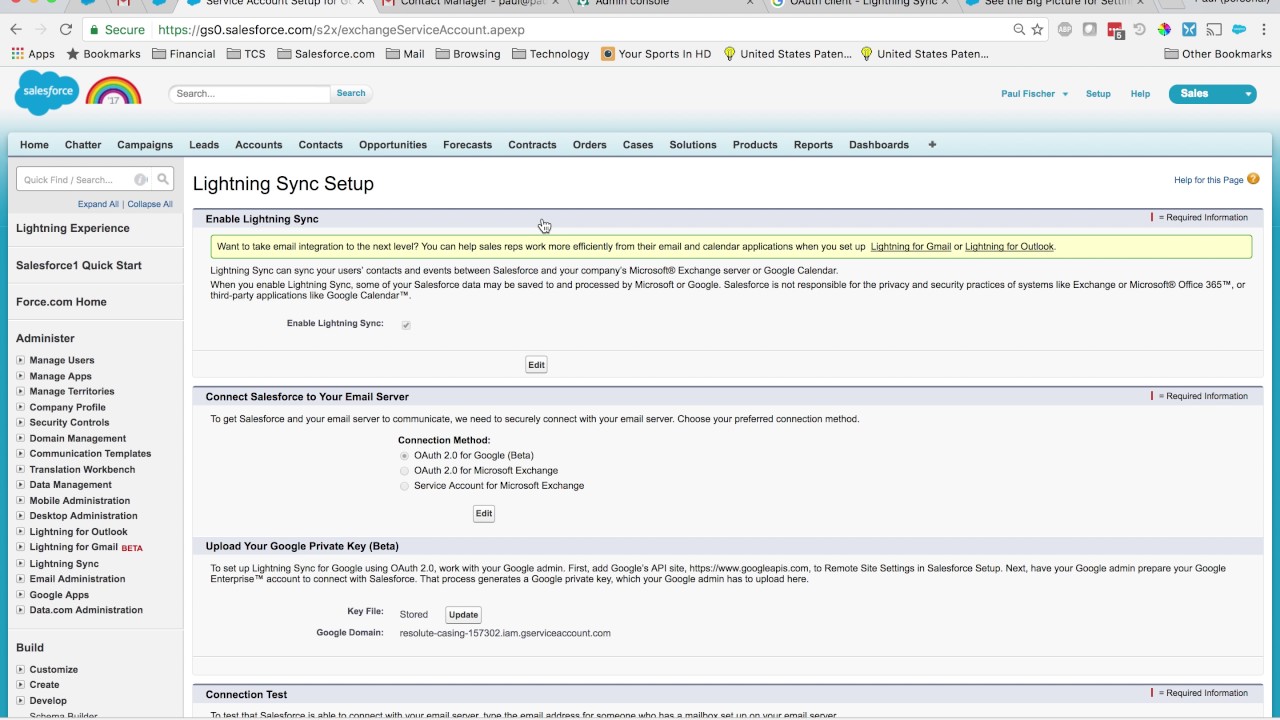Click Edit in Enable Lightning Sync section
The image size is (1280, 720).
(x=536, y=365)
